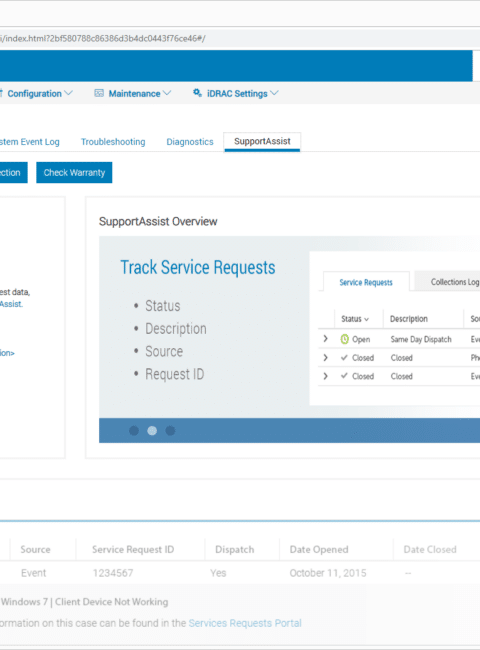
Task: Switch to the Diagnostics tab
Action: click(190, 142)
